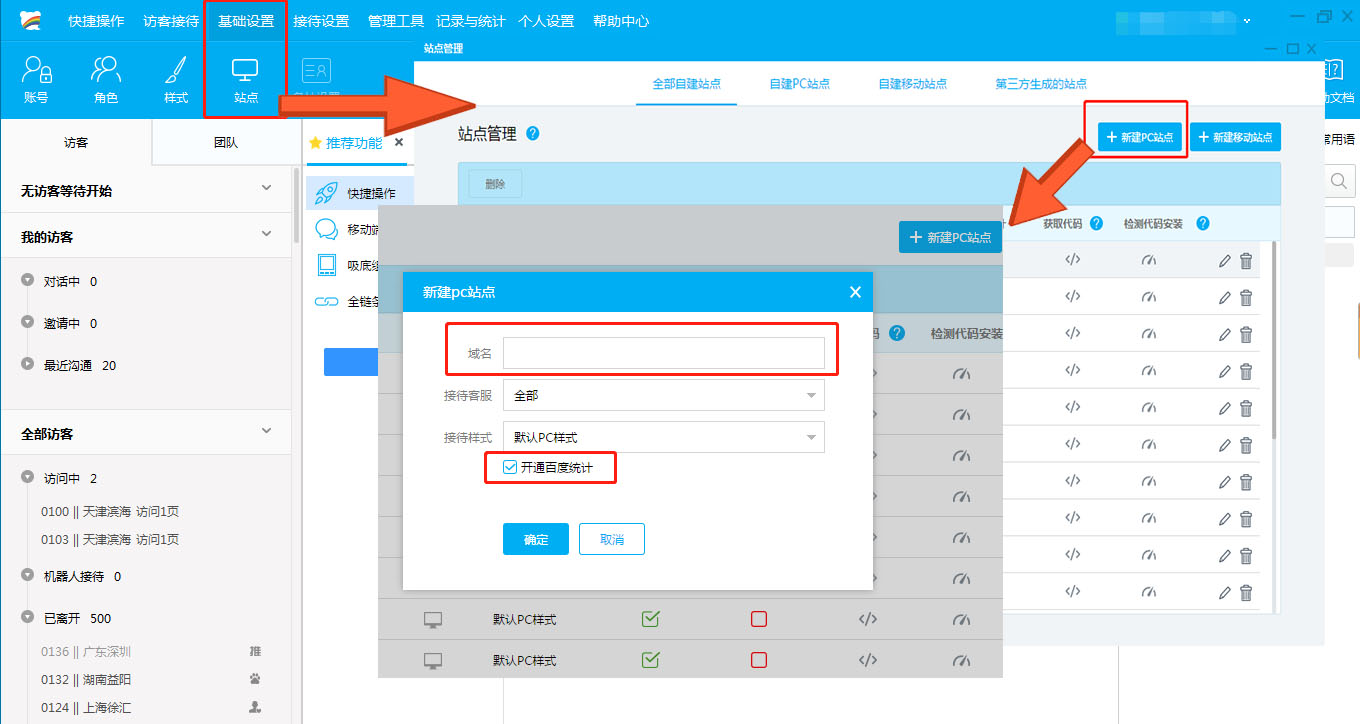Switch to the 团队 tab
Viewport: 1360px width, 724px height.
point(226,143)
